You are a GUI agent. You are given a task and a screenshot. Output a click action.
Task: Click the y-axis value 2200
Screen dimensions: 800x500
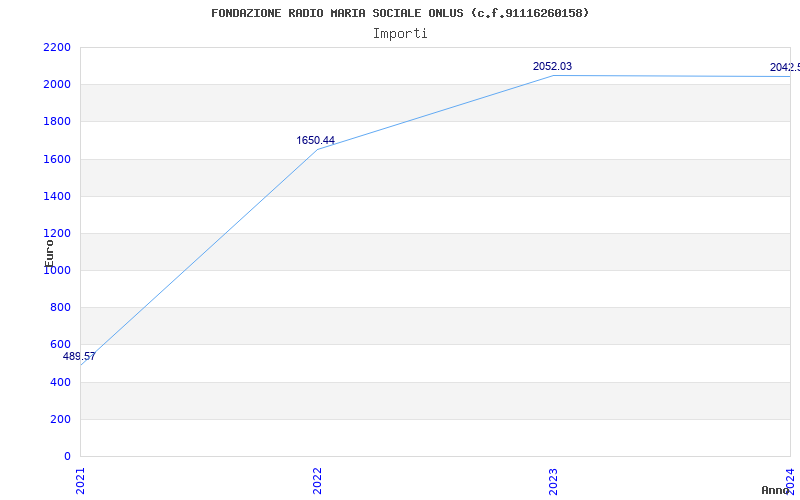pos(57,47)
